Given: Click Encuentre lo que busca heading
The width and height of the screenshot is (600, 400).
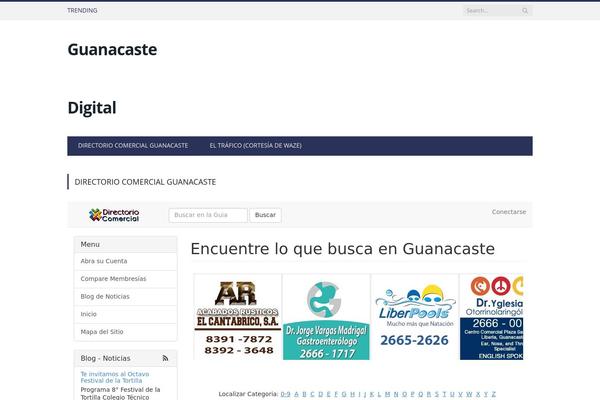Looking at the screenshot, I should [342, 249].
